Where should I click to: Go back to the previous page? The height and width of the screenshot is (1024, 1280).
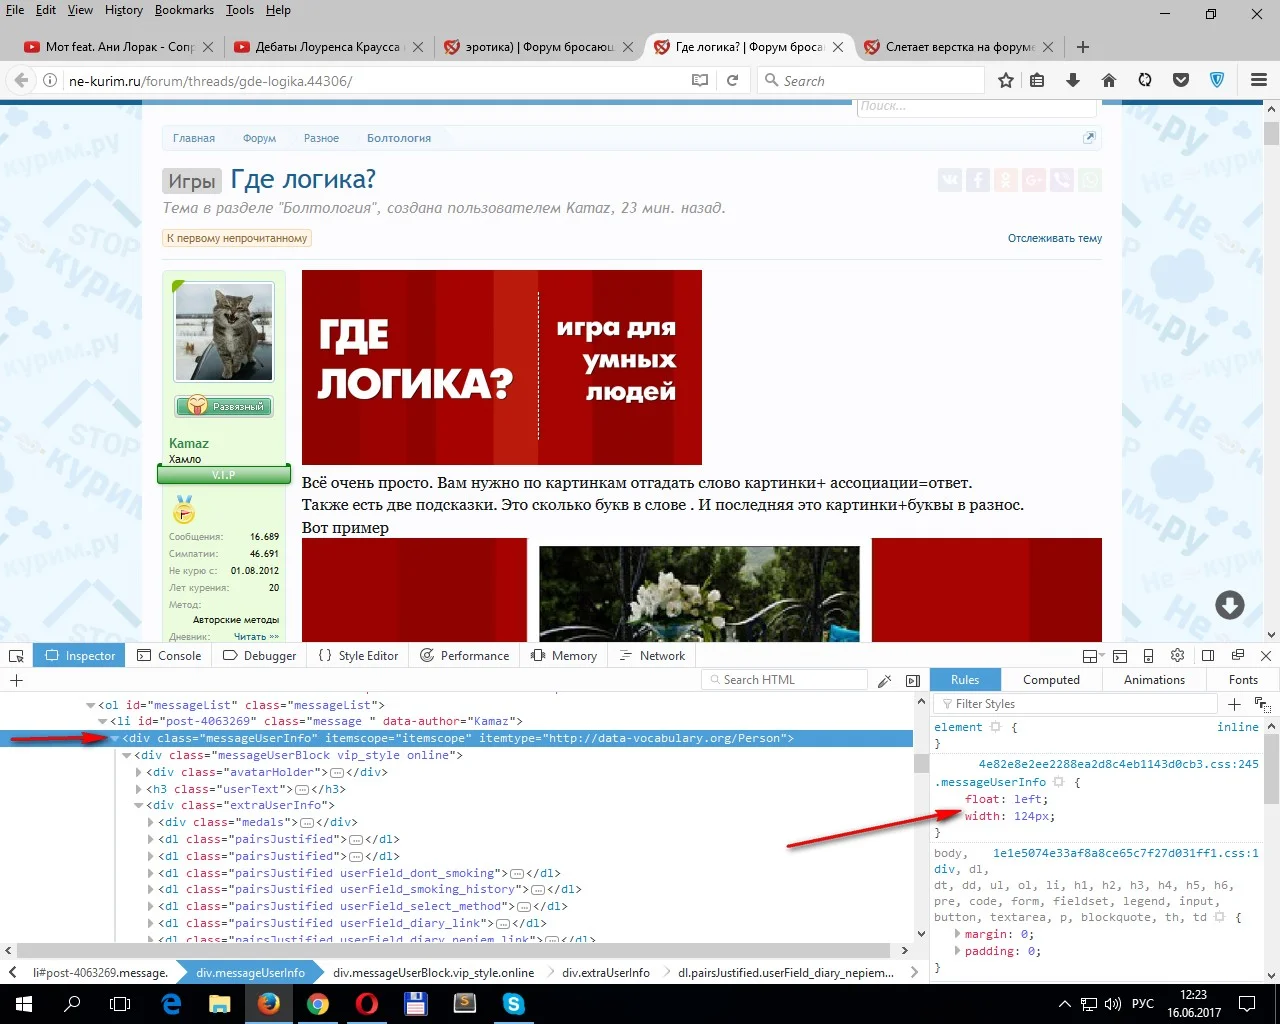[x=21, y=80]
